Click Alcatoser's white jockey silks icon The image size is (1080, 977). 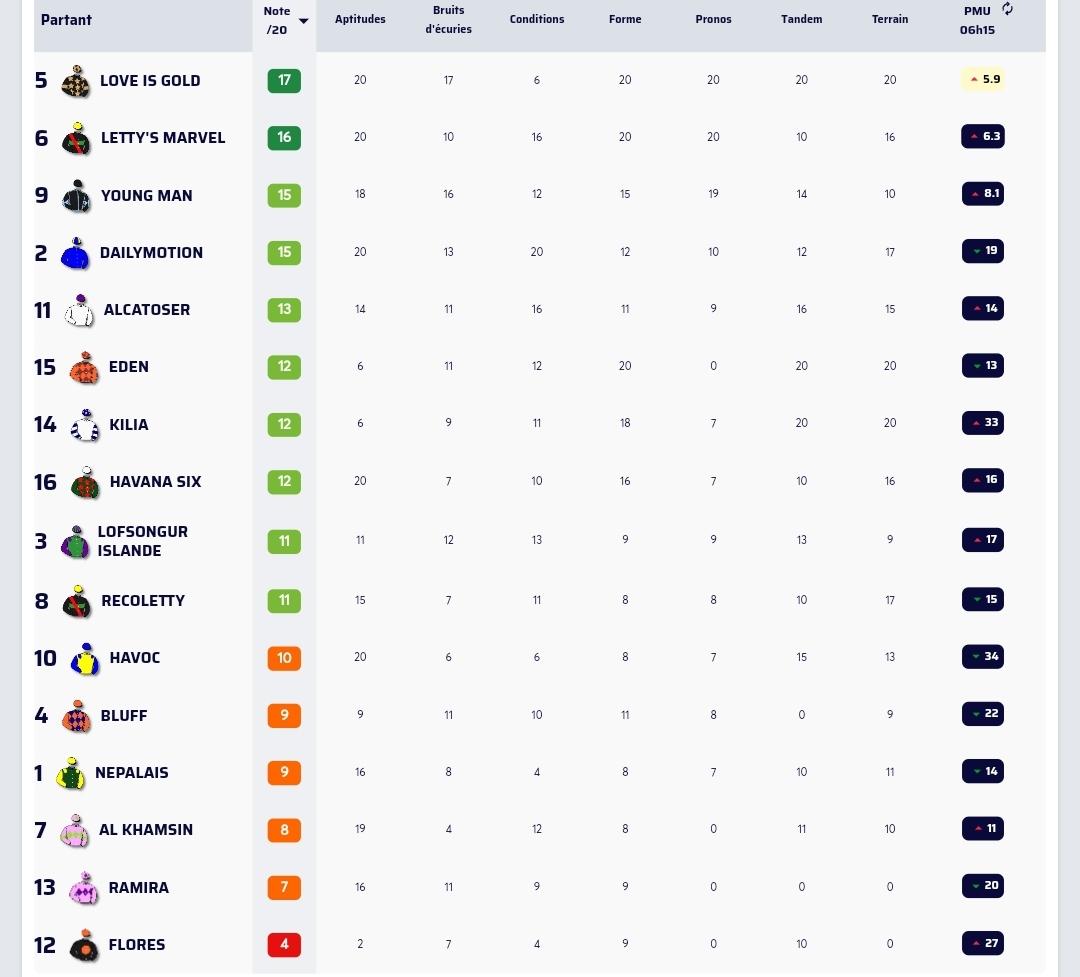pyautogui.click(x=79, y=311)
